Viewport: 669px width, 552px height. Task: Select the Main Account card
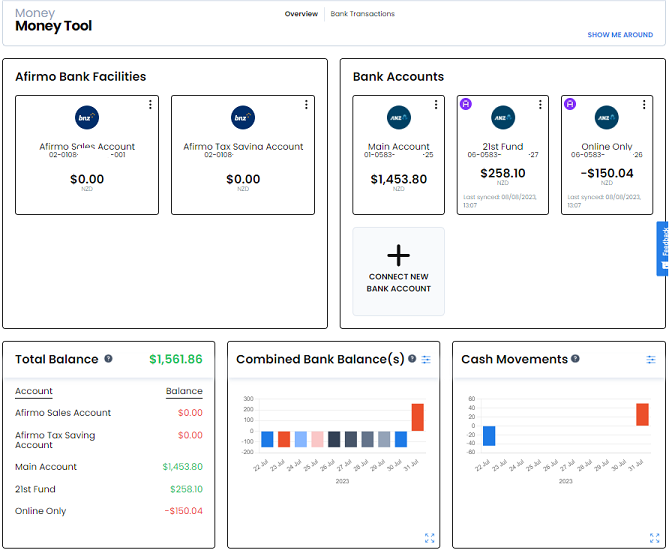(x=398, y=155)
